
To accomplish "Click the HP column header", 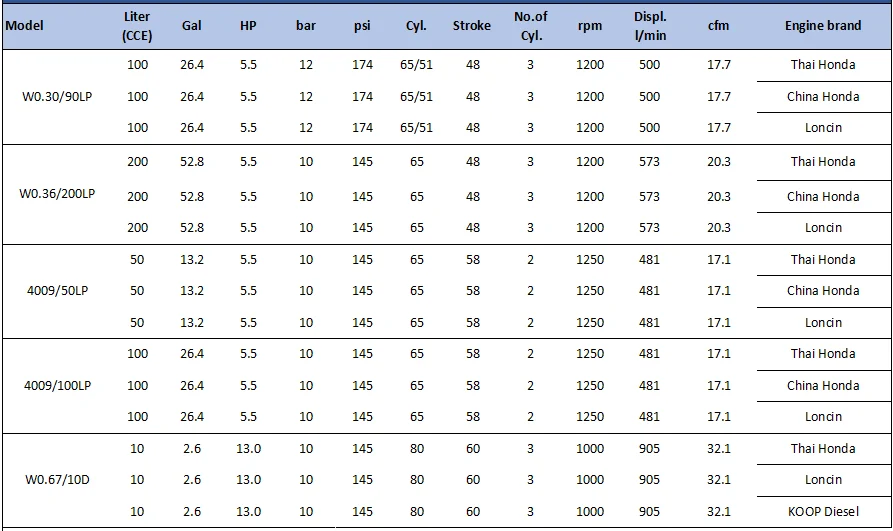I will pos(248,26).
